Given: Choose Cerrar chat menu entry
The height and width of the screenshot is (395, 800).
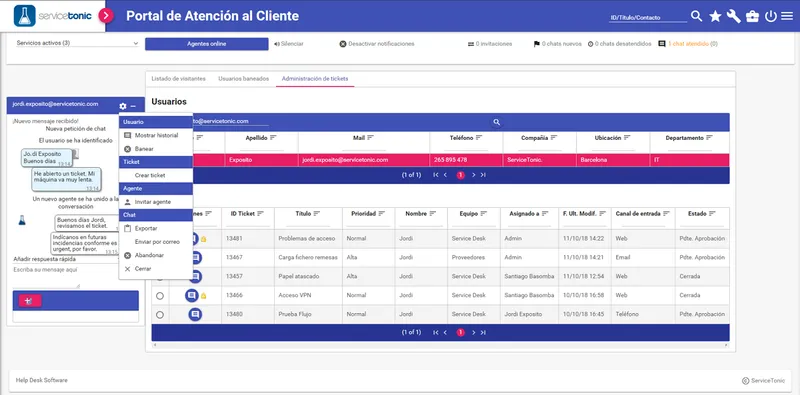Looking at the screenshot, I should click(x=156, y=268).
